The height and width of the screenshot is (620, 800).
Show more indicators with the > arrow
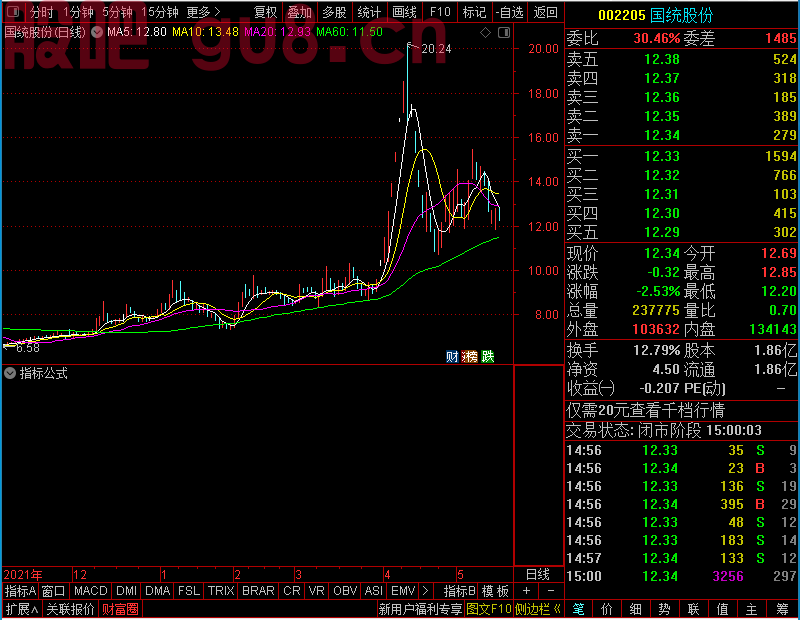click(426, 591)
